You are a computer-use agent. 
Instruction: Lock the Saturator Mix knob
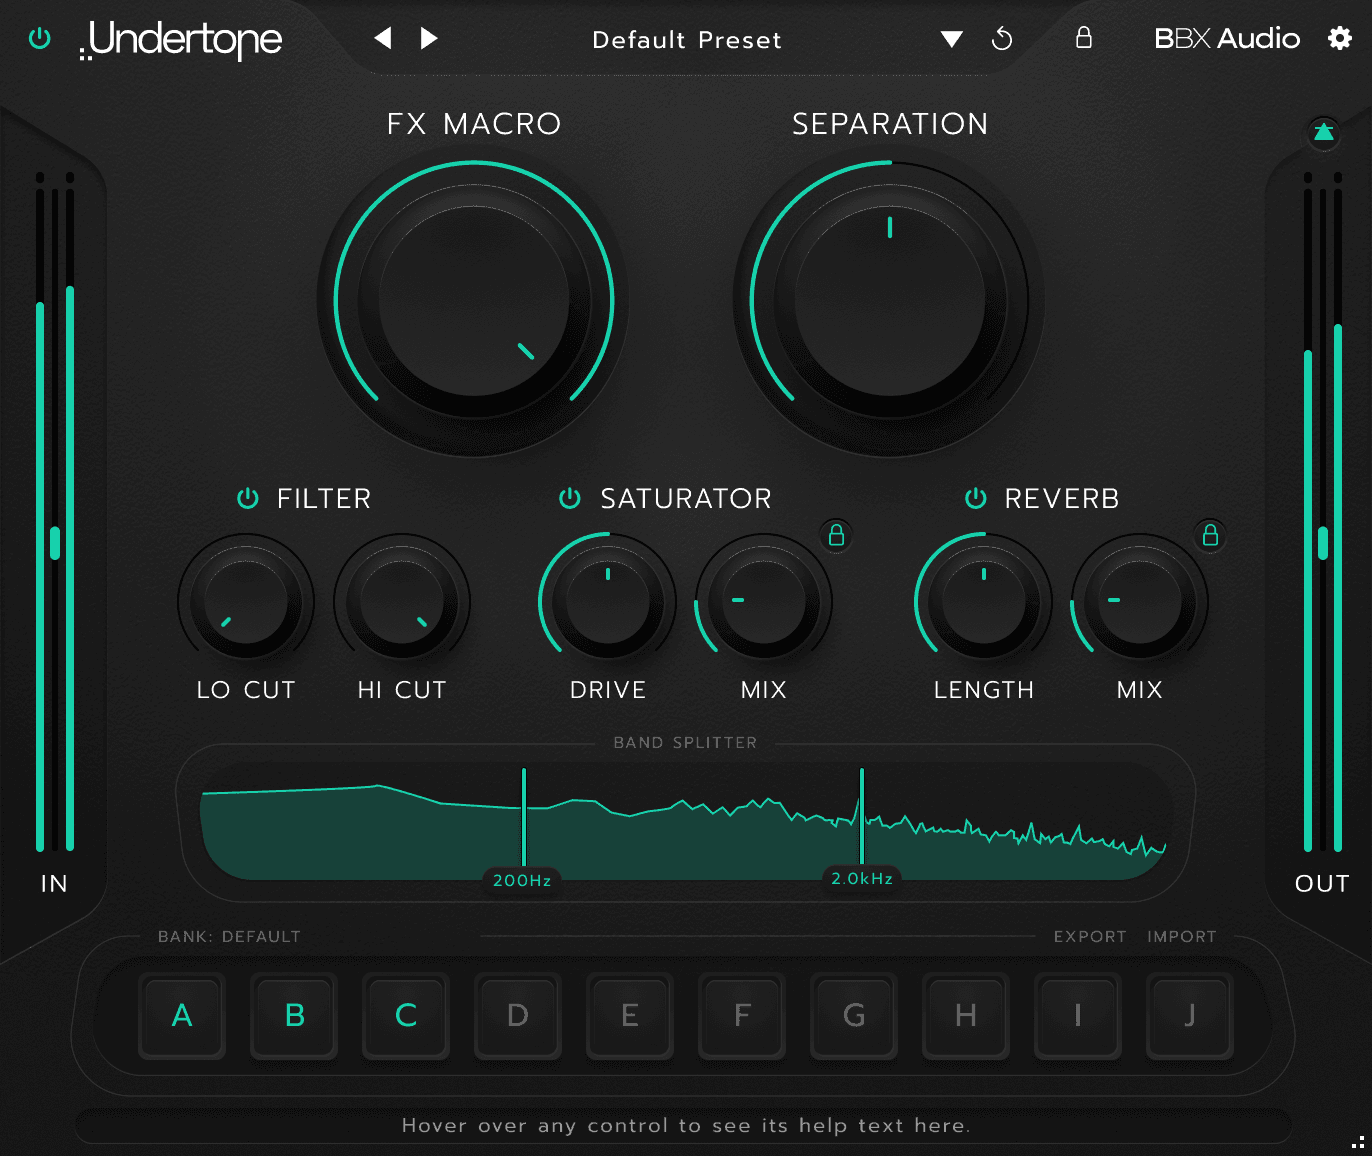point(836,536)
